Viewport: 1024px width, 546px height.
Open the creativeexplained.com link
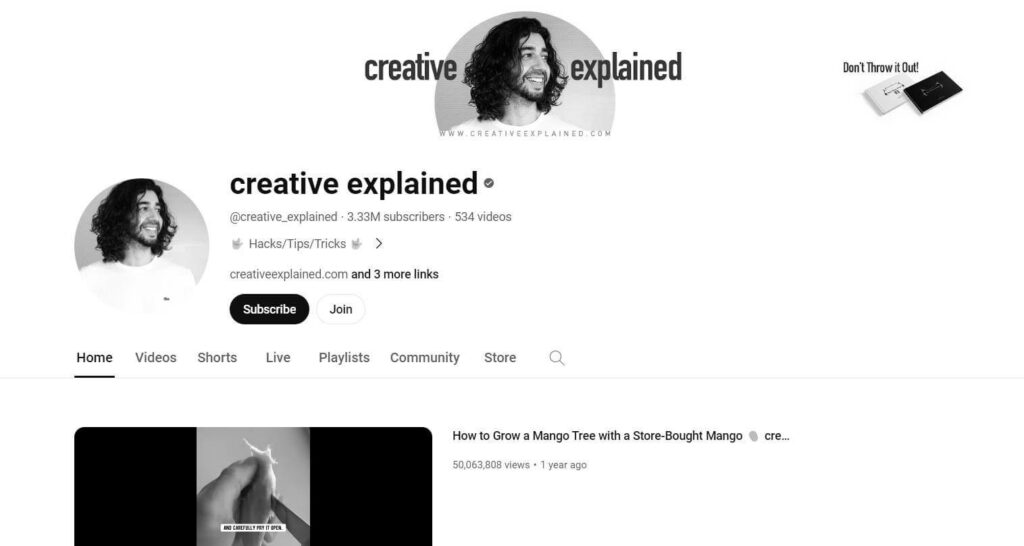pos(289,274)
